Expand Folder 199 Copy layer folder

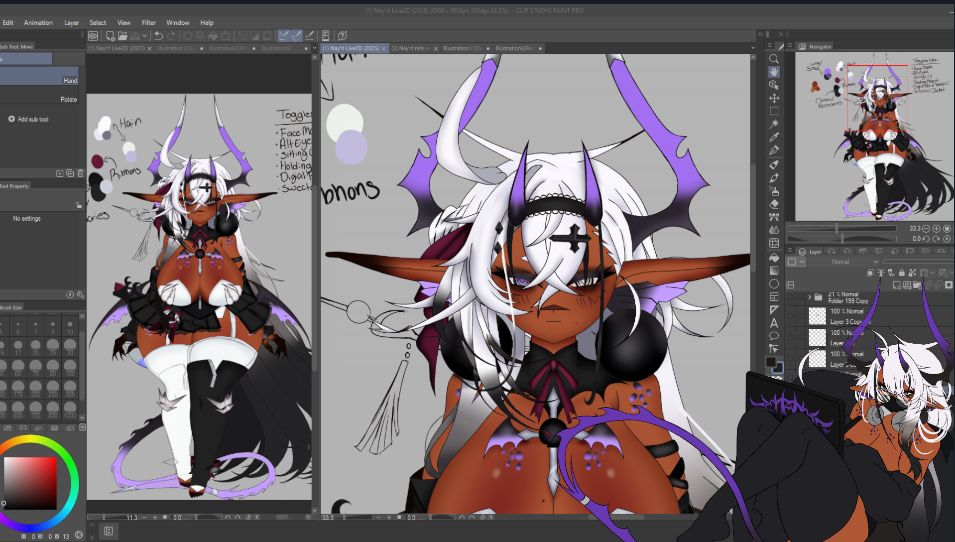click(x=809, y=297)
